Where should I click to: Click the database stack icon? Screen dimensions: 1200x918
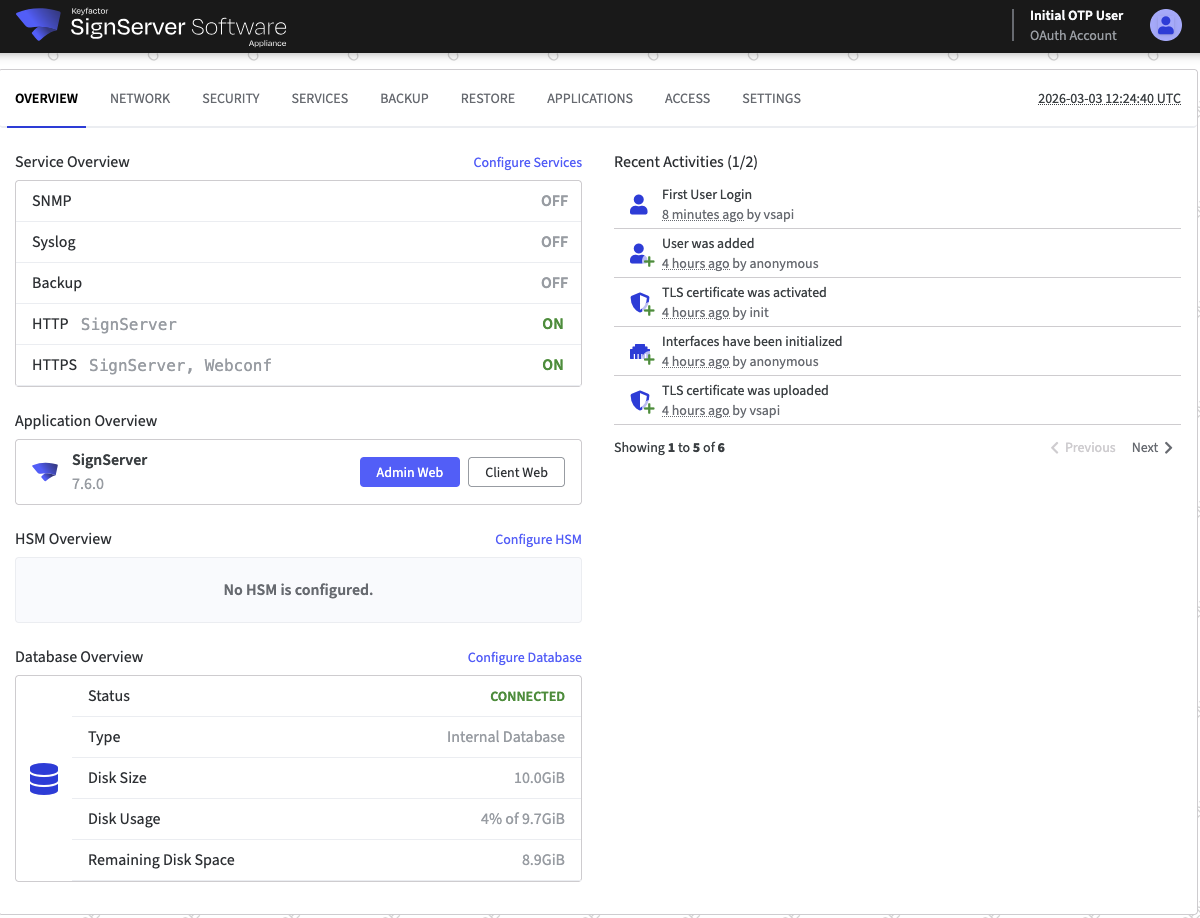(44, 778)
